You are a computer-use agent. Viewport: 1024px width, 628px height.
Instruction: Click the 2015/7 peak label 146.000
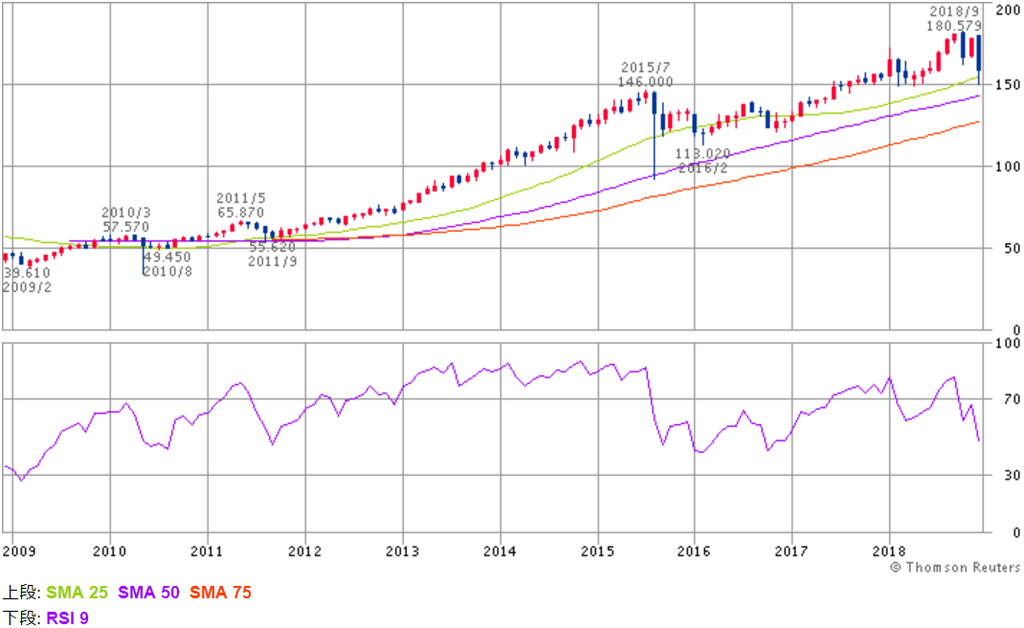tap(645, 82)
